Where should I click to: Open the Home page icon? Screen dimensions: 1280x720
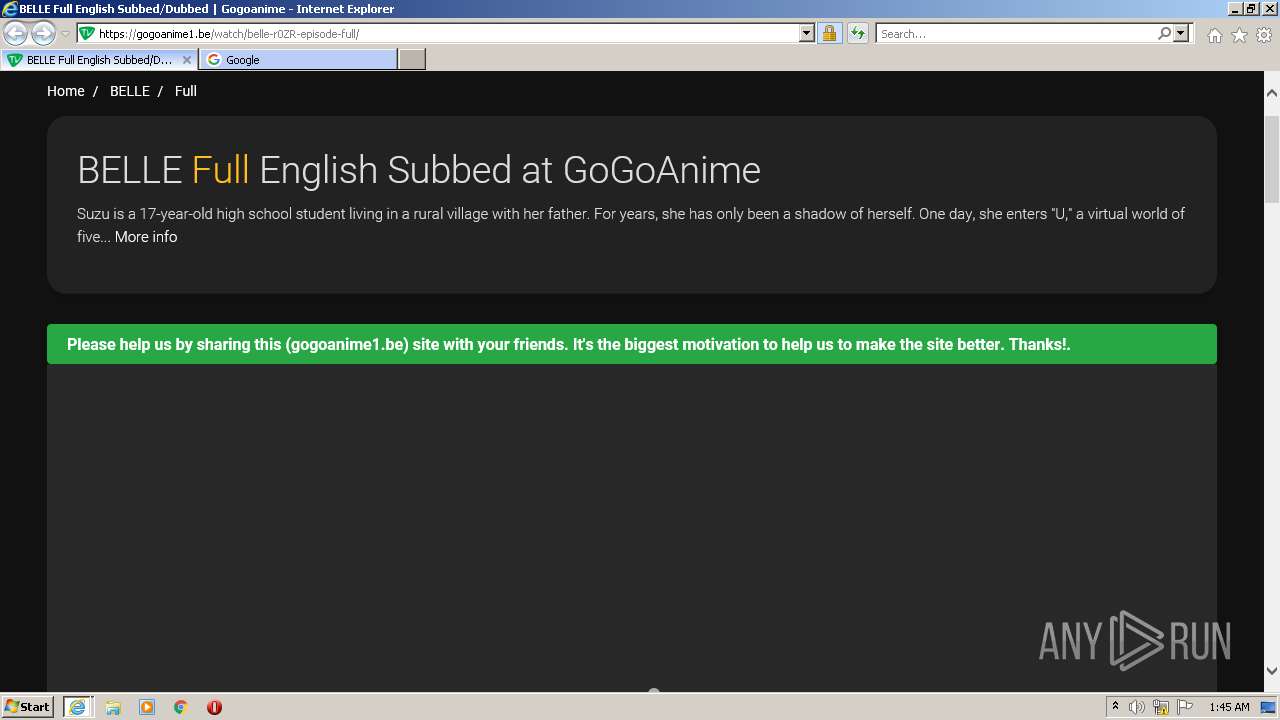coord(1214,35)
